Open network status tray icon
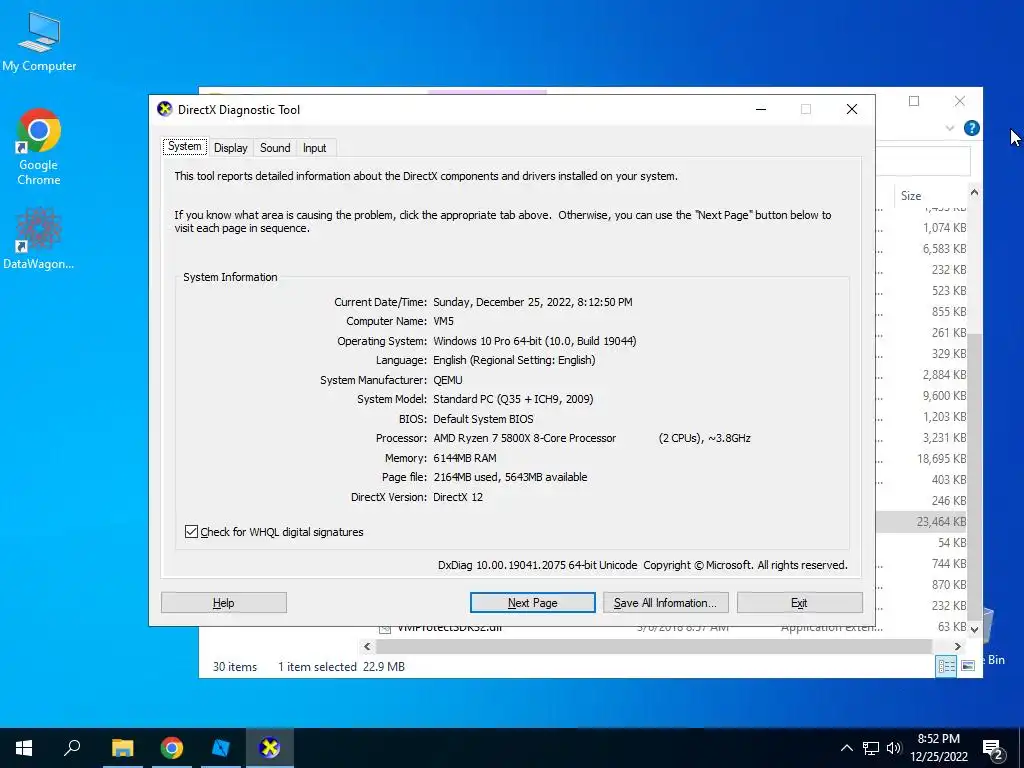1024x768 pixels. [x=871, y=748]
